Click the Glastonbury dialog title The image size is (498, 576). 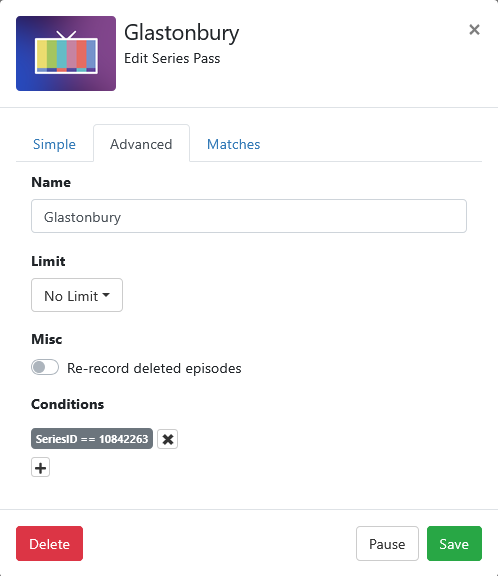pos(182,33)
